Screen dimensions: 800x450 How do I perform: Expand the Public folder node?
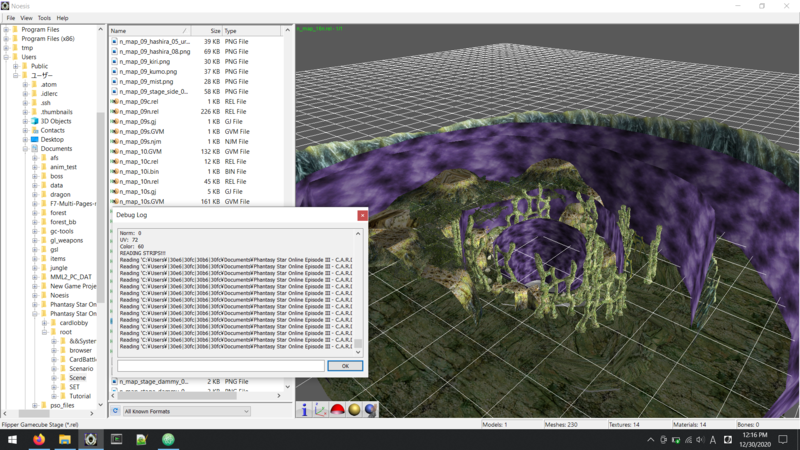click(16, 66)
